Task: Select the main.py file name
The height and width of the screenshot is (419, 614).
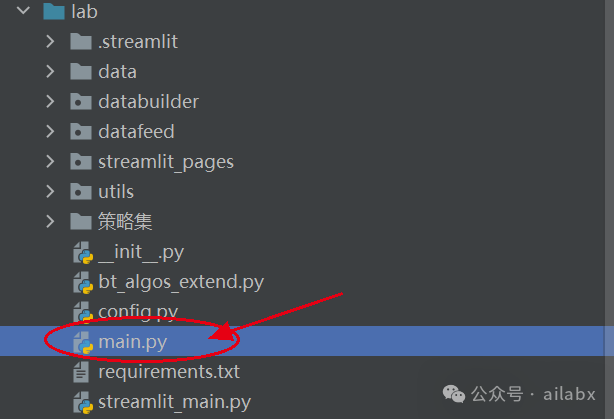Action: 132,342
